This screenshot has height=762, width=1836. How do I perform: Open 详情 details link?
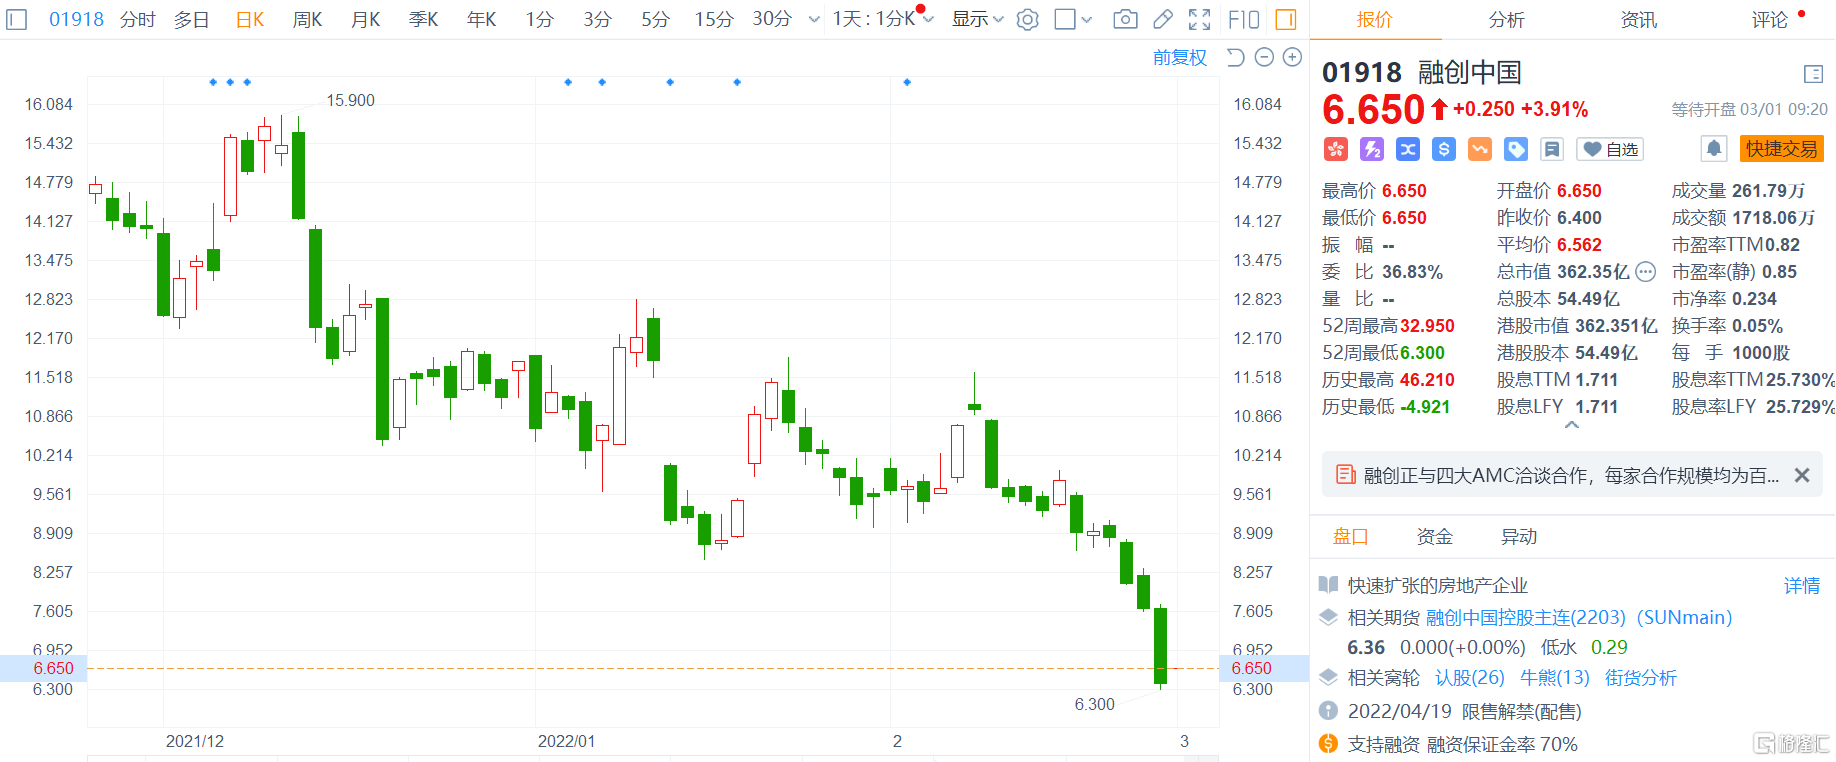pos(1802,585)
